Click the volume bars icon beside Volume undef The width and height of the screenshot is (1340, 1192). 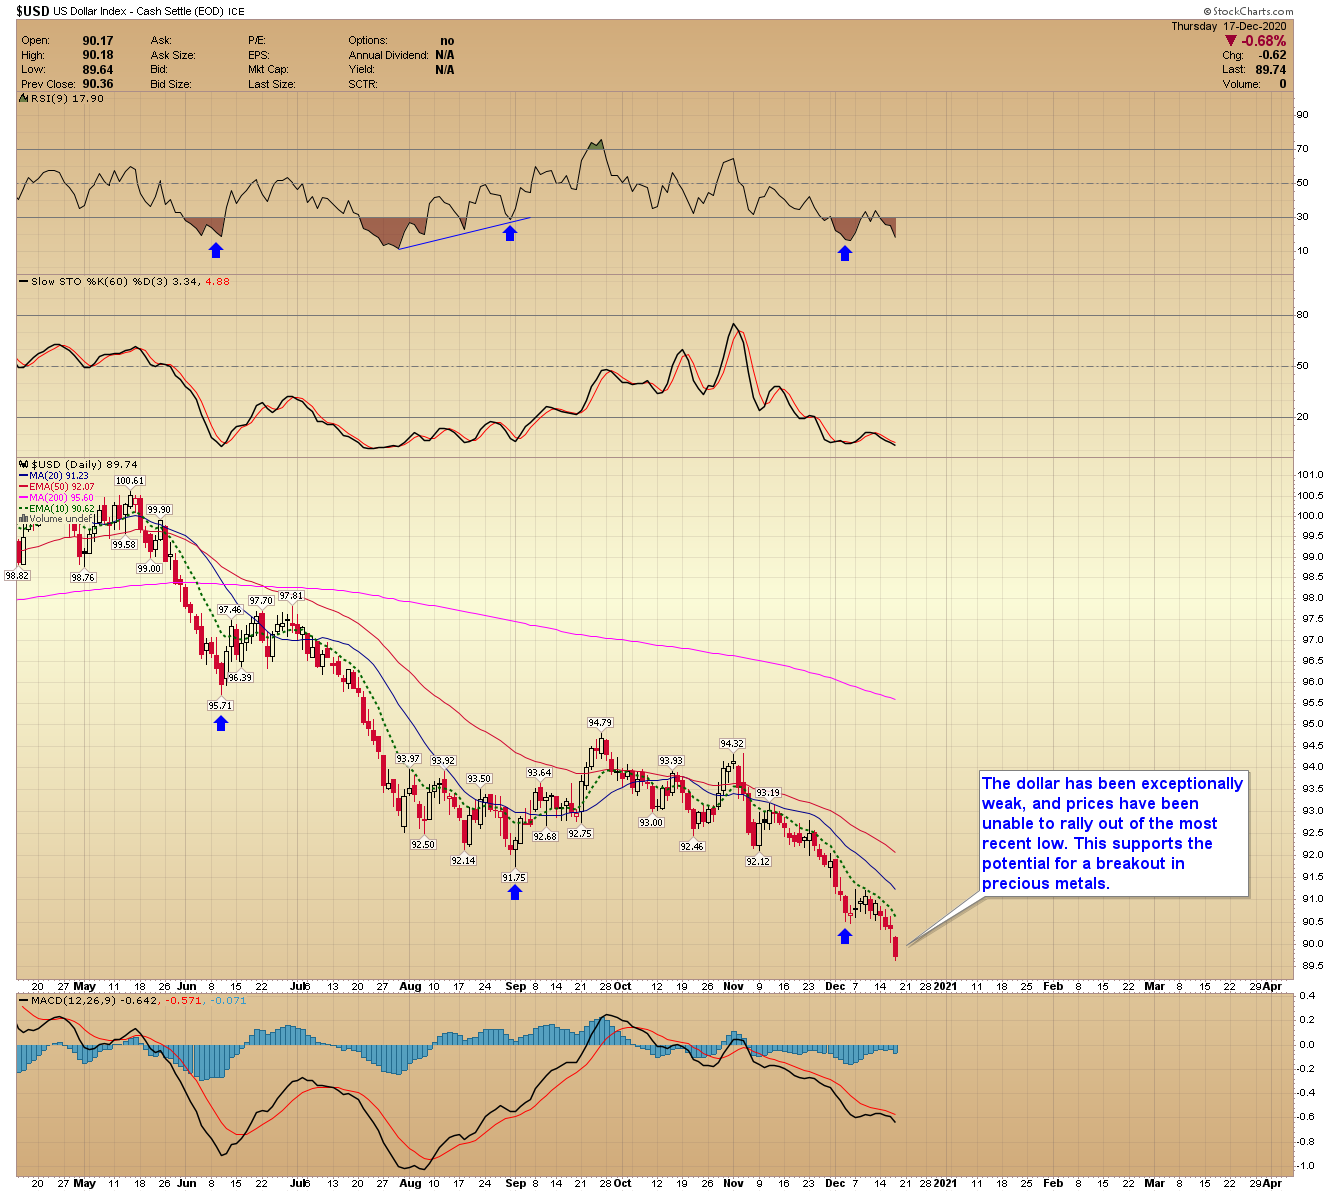coord(23,519)
